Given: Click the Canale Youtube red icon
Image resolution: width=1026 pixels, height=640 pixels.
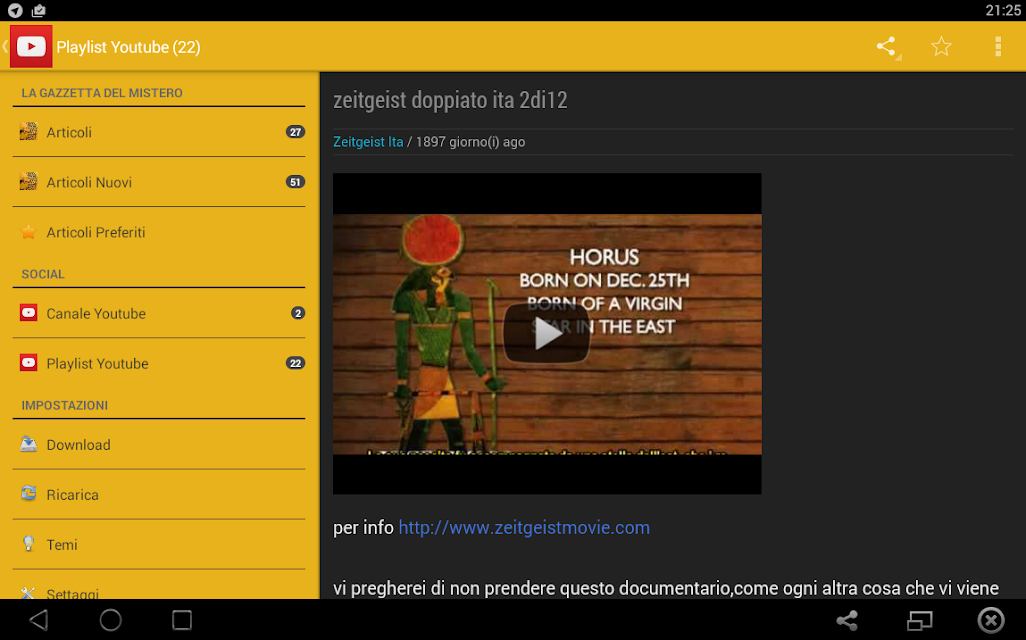Looking at the screenshot, I should [28, 313].
